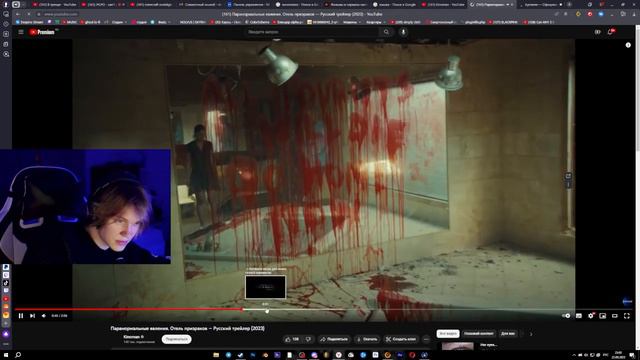Mute the video player volume
The image size is (640, 360).
44,316
